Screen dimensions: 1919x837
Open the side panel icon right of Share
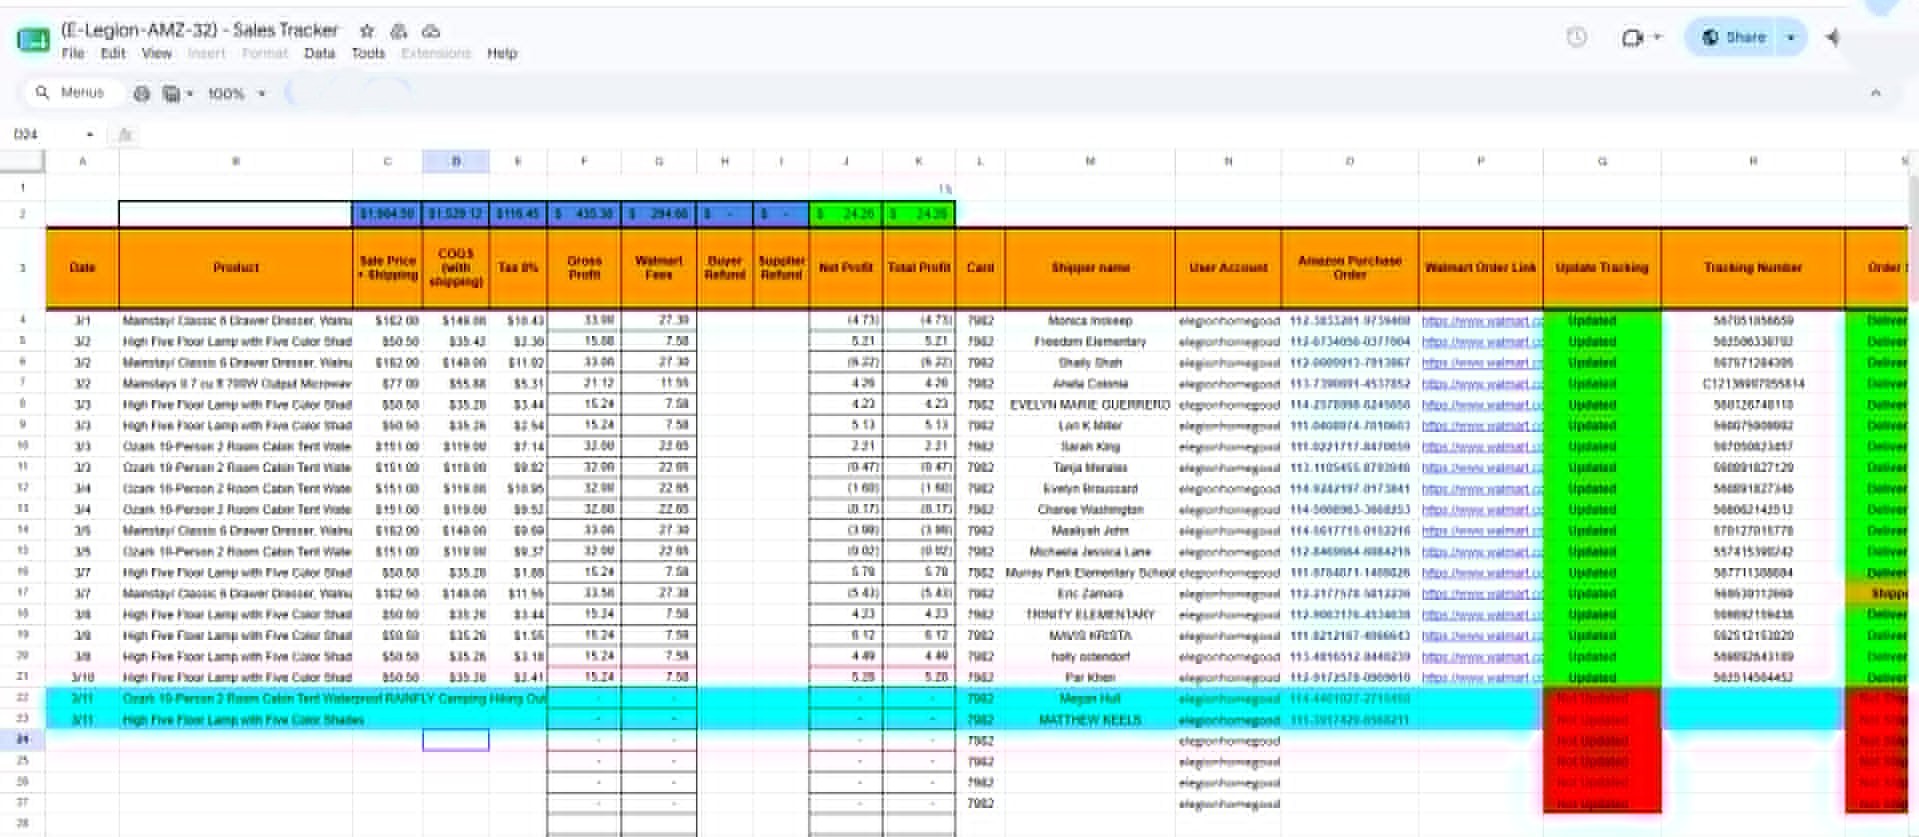coord(1832,37)
